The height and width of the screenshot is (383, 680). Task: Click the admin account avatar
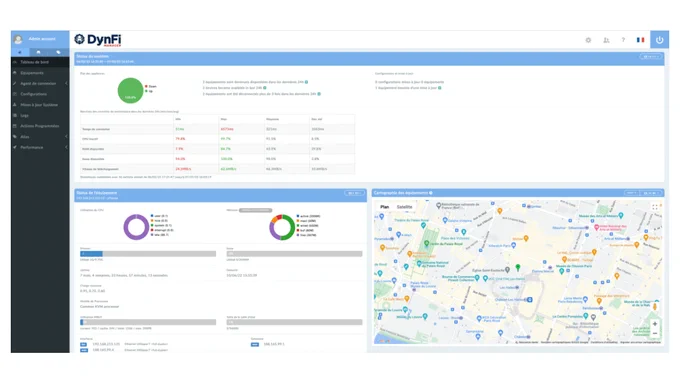tap(18, 39)
